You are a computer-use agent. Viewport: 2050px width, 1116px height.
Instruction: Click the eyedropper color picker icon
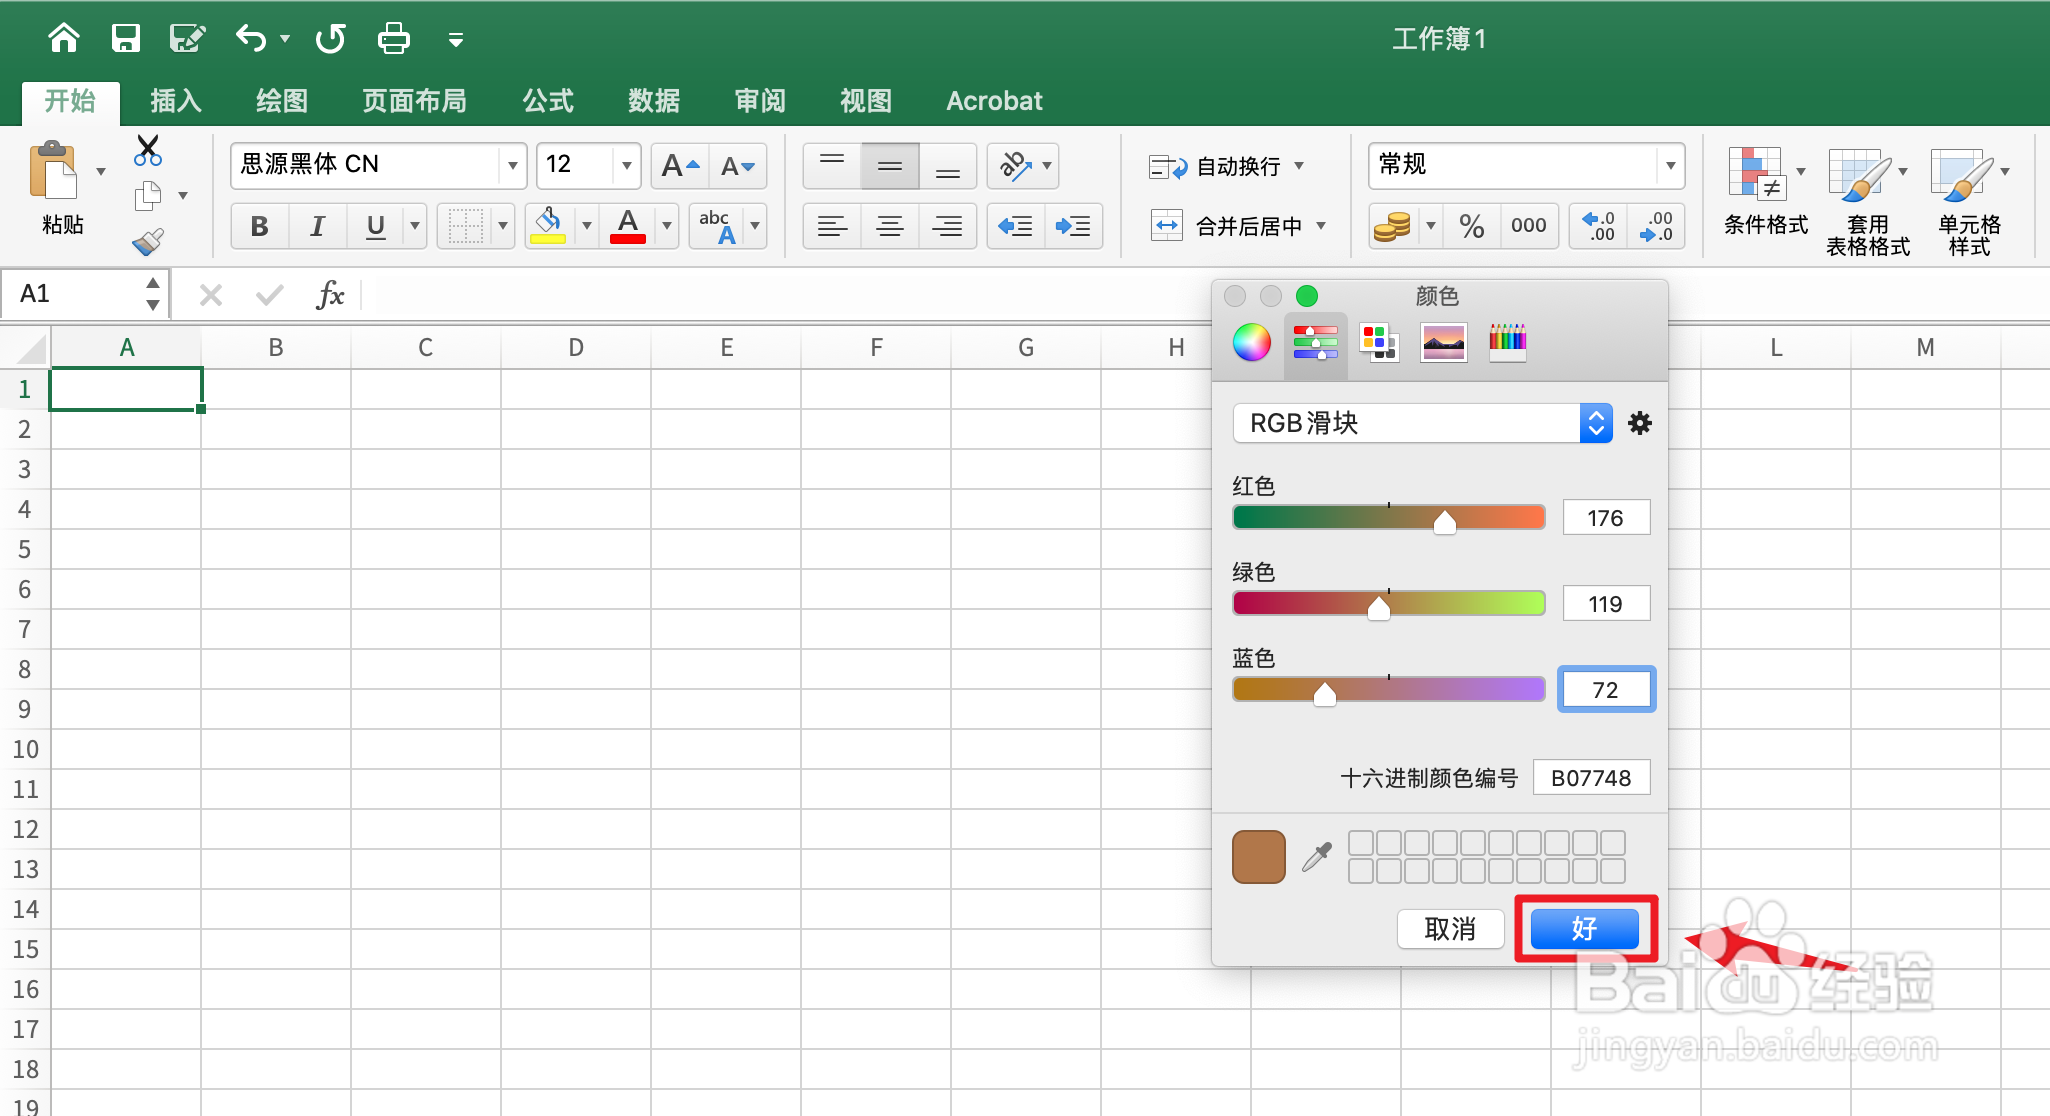tap(1317, 857)
